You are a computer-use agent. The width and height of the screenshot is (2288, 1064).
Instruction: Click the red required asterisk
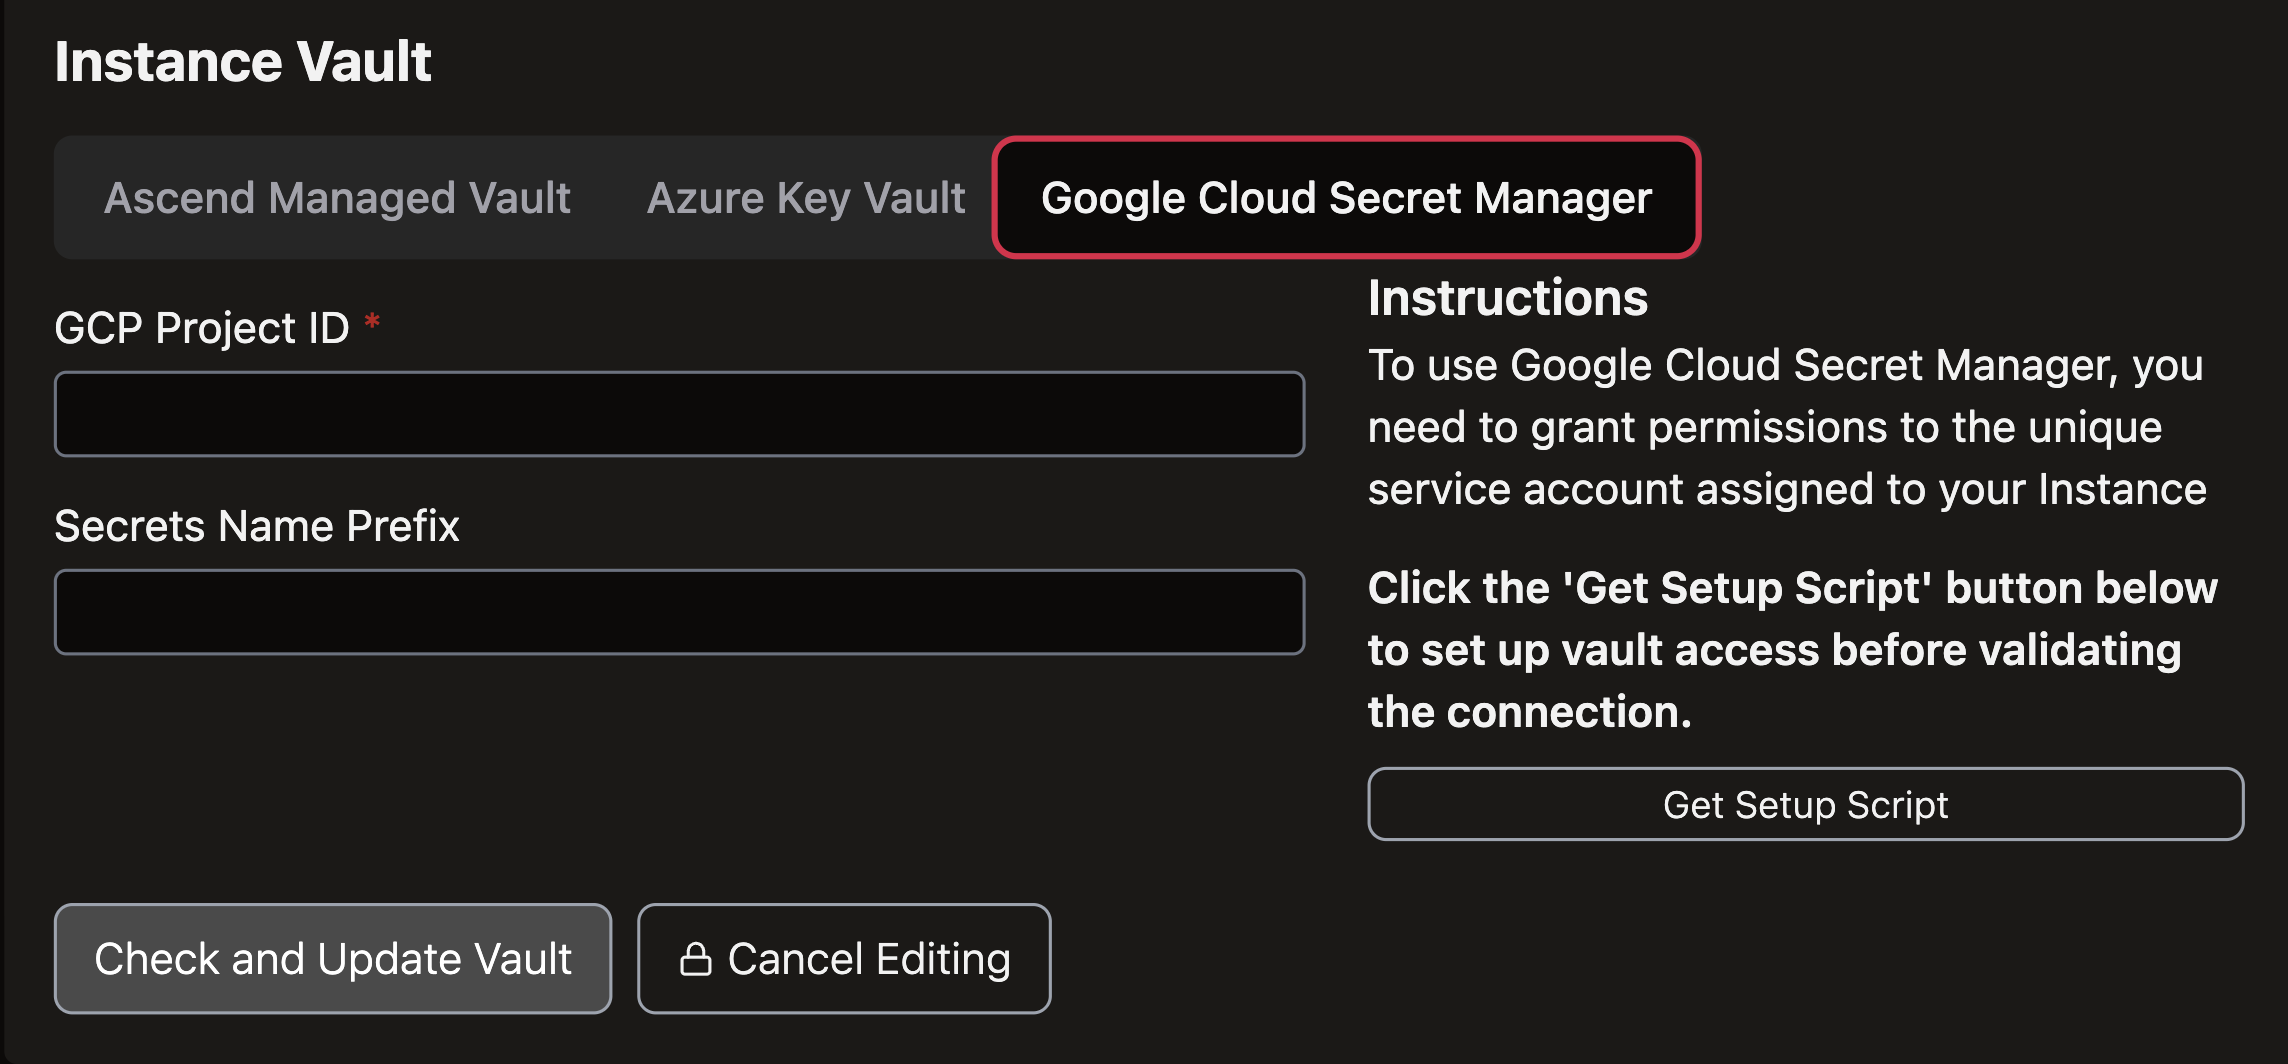coord(372,322)
